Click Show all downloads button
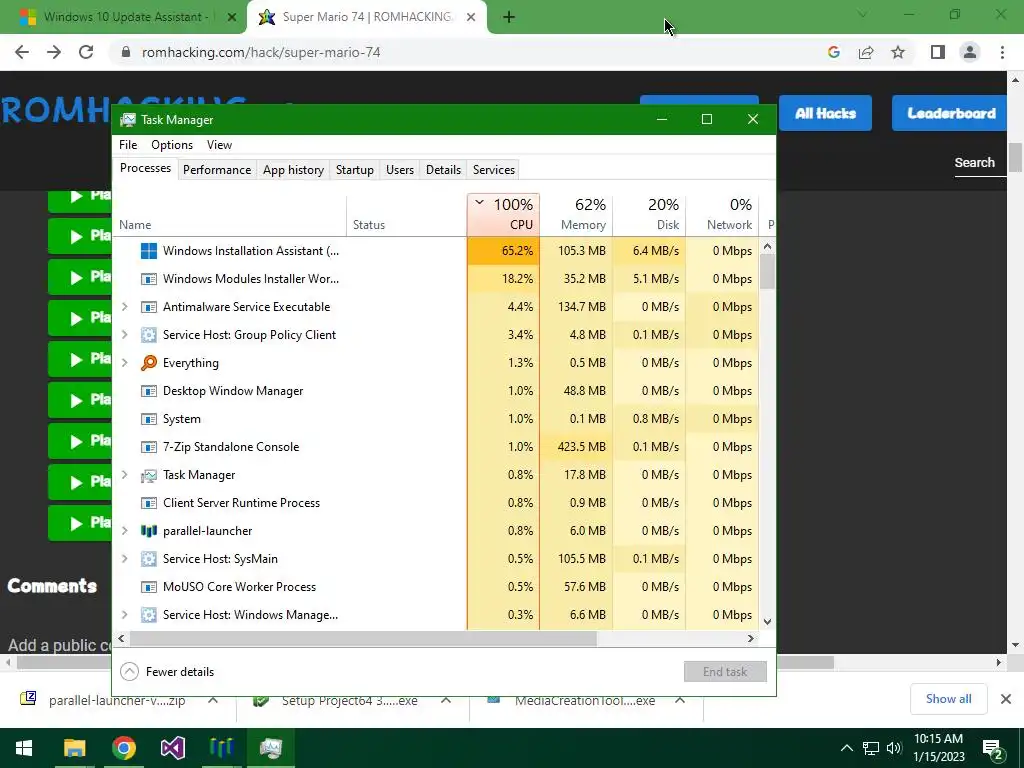The image size is (1024, 768). (948, 699)
